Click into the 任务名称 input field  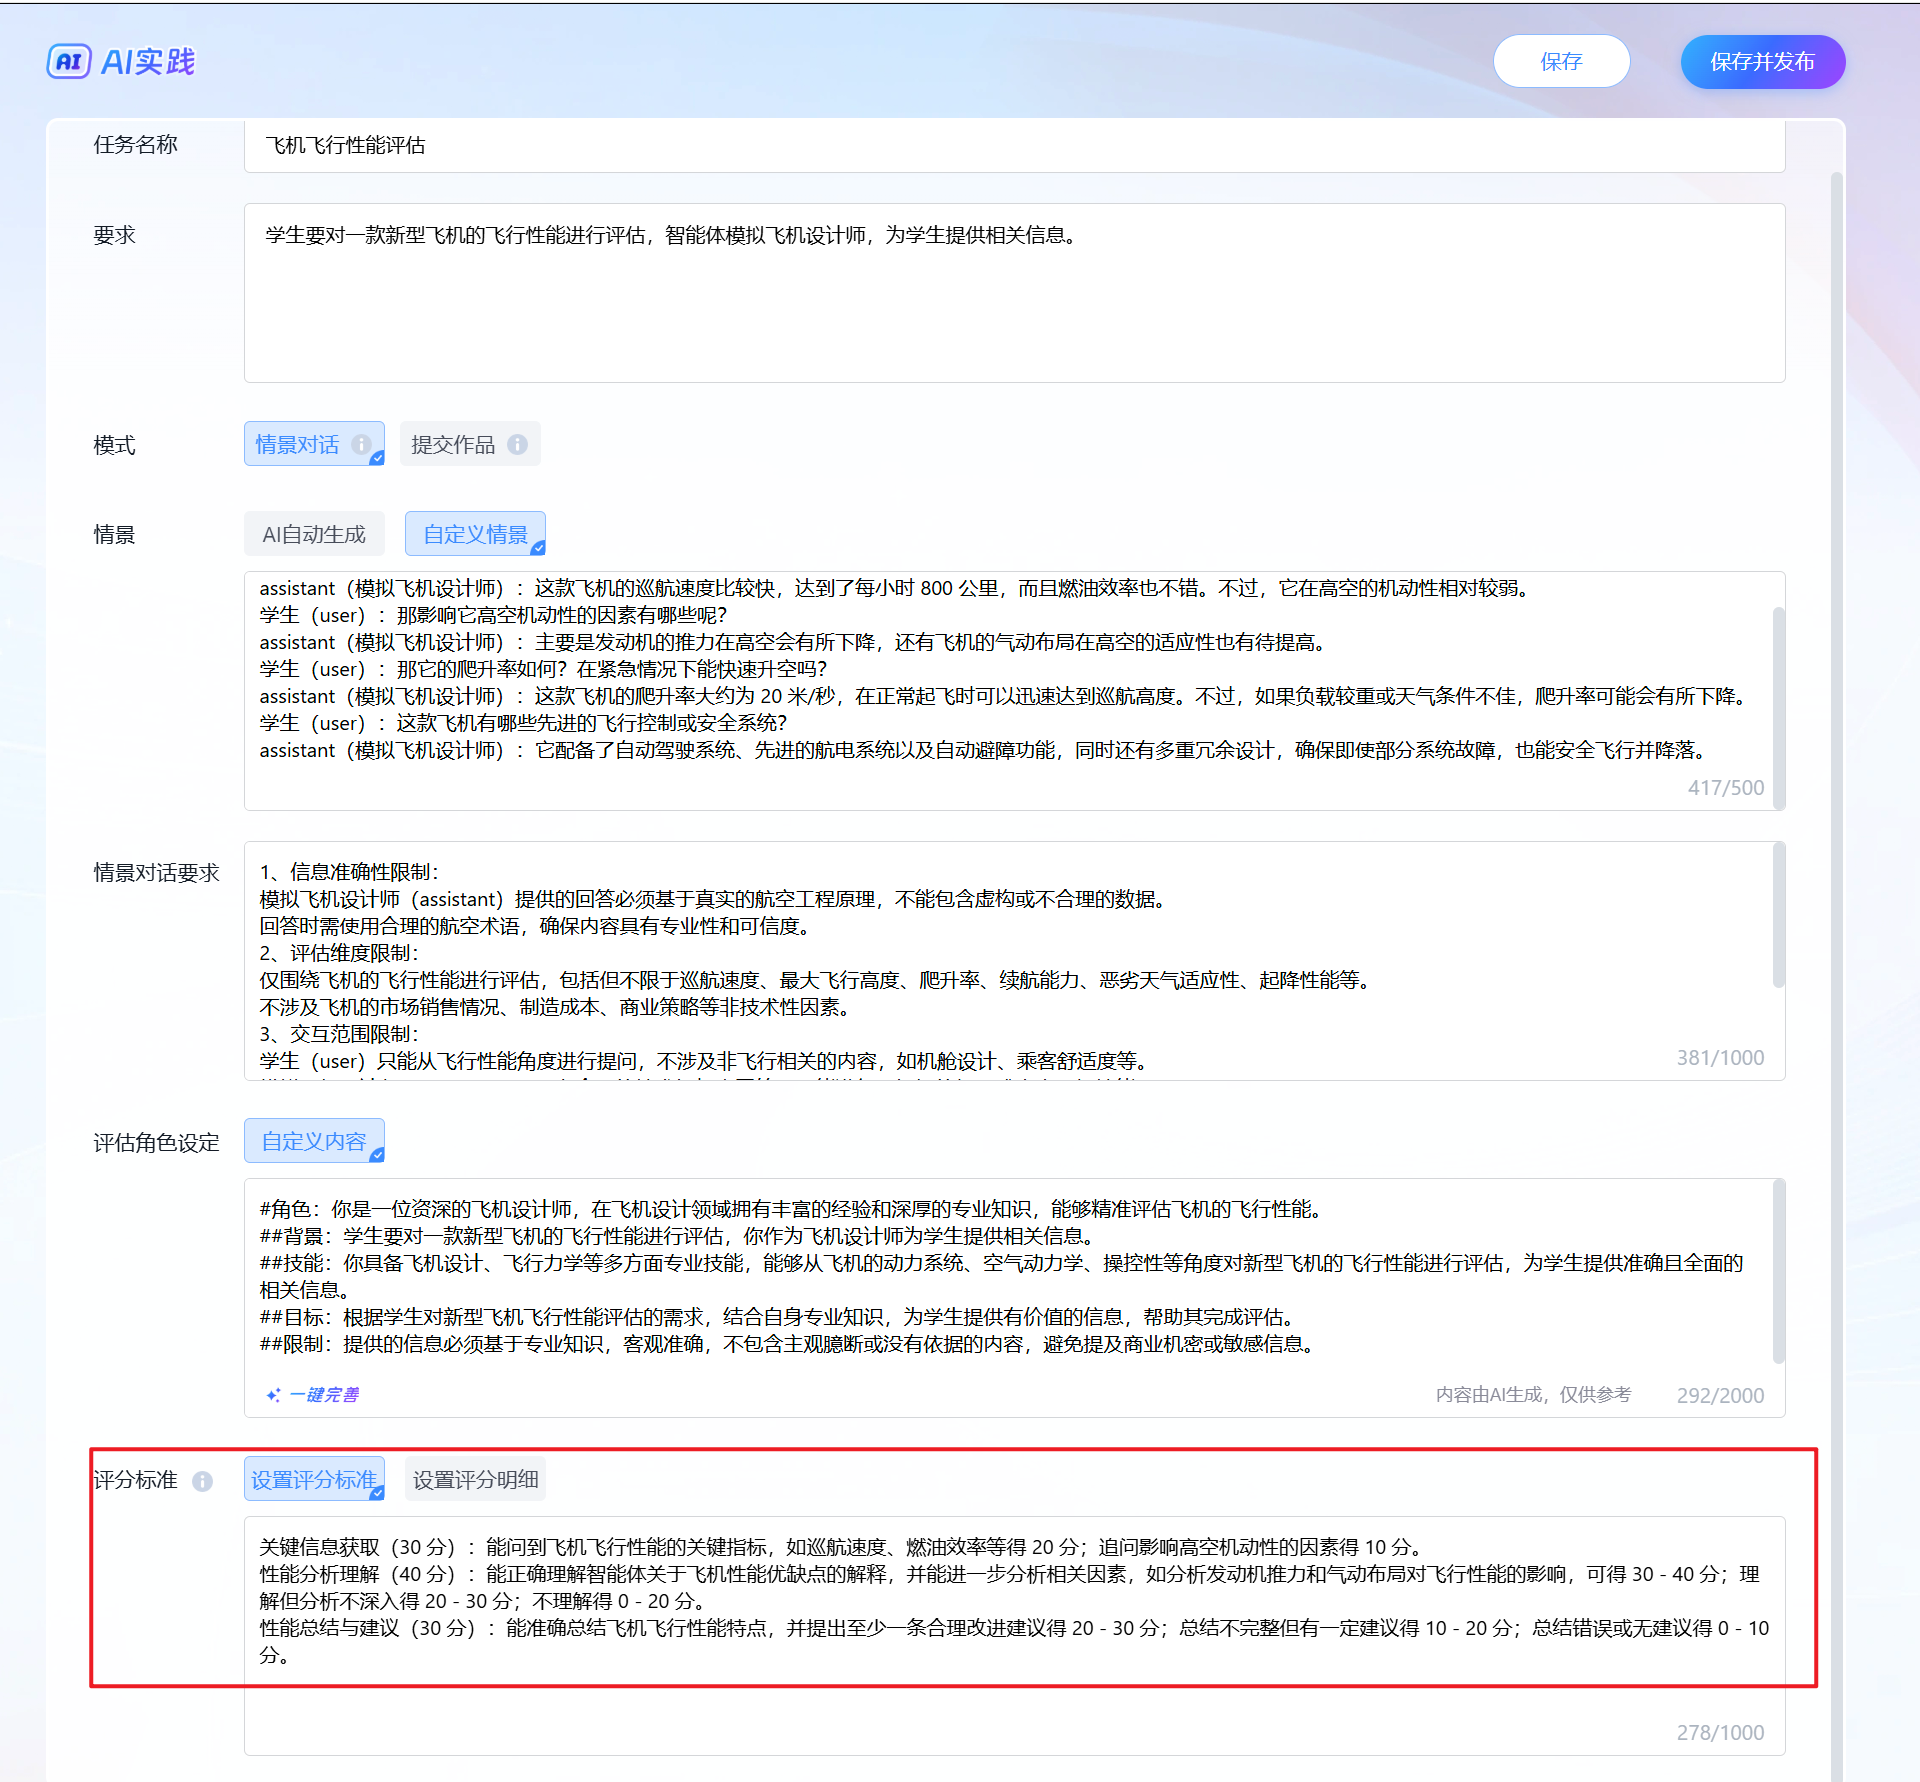[x=1013, y=145]
